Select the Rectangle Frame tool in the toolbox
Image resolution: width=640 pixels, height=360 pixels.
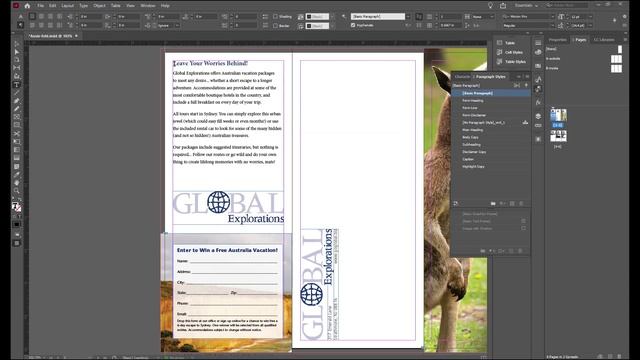coord(17,118)
